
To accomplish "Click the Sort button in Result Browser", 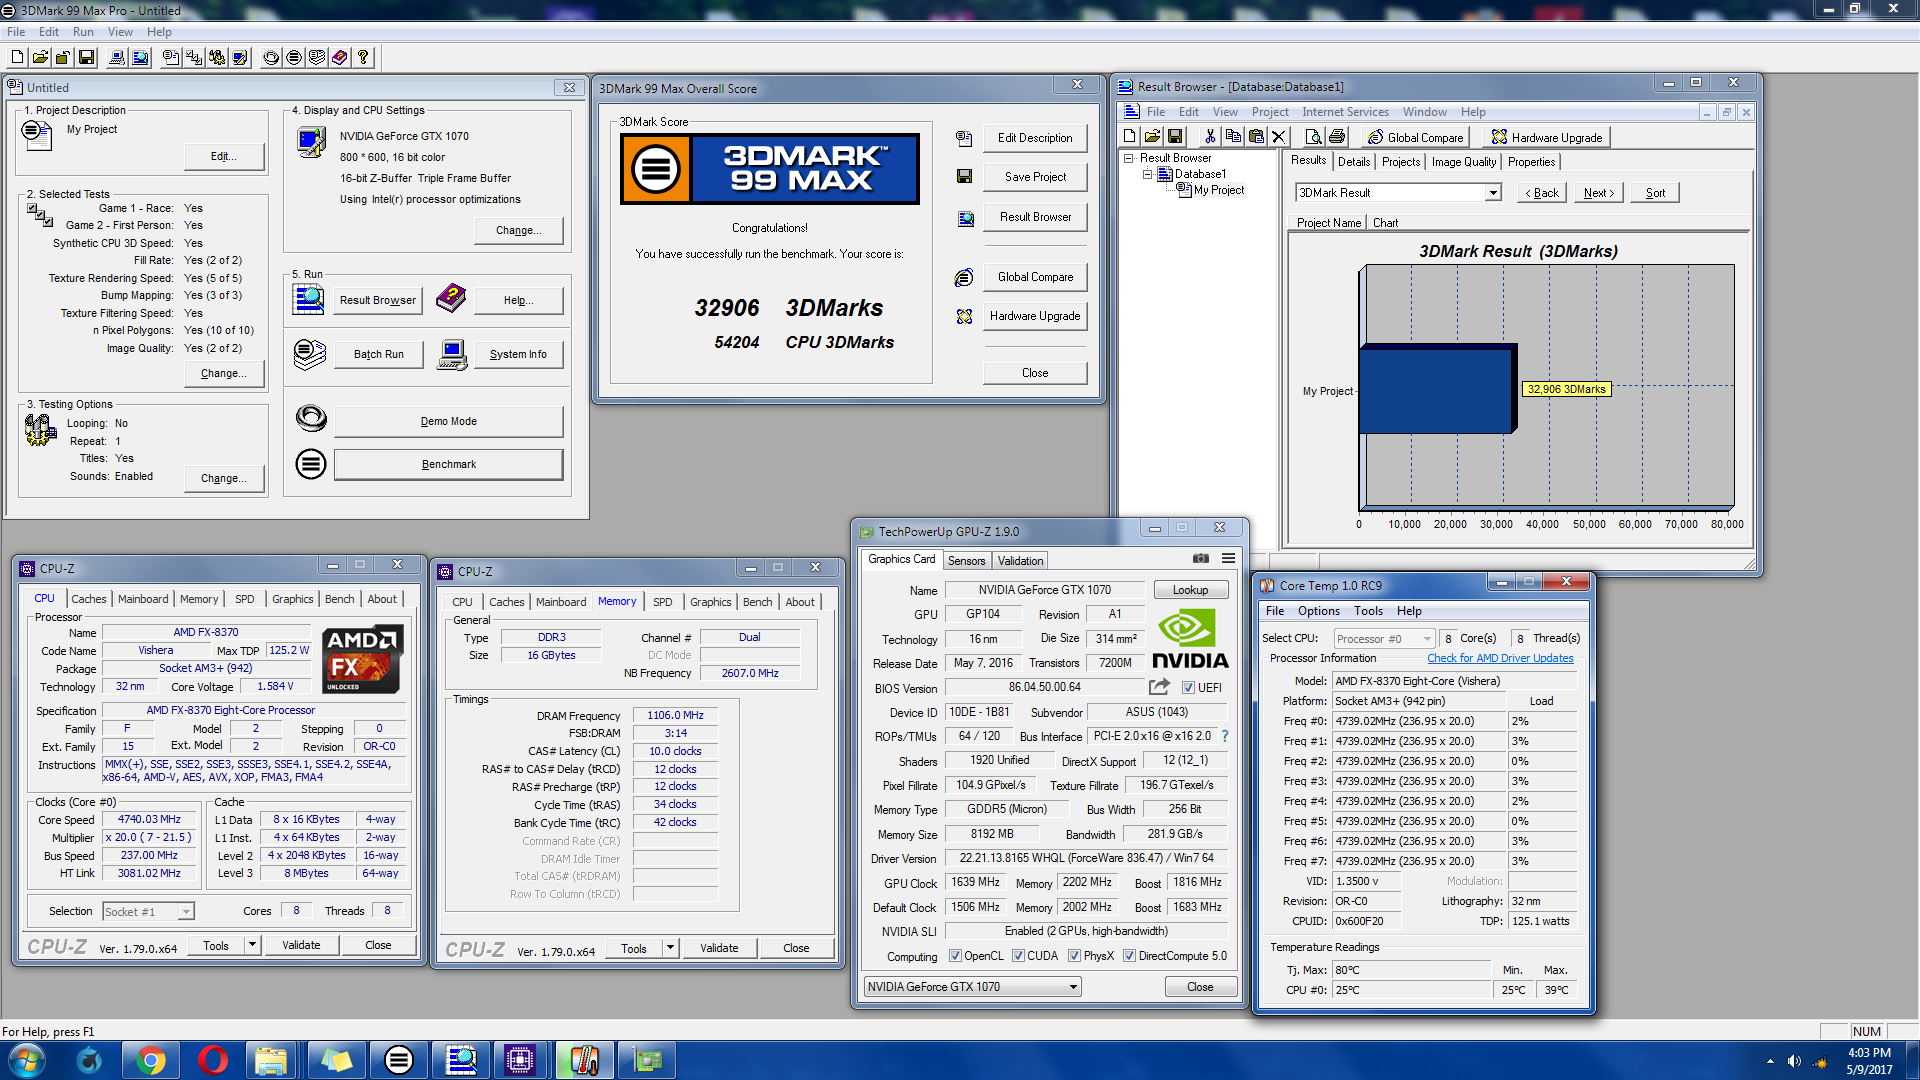I will tap(1655, 193).
